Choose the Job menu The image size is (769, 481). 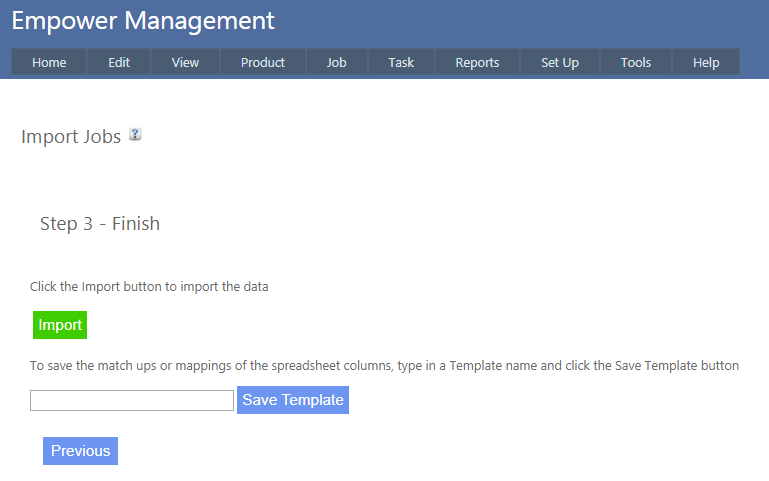click(337, 62)
